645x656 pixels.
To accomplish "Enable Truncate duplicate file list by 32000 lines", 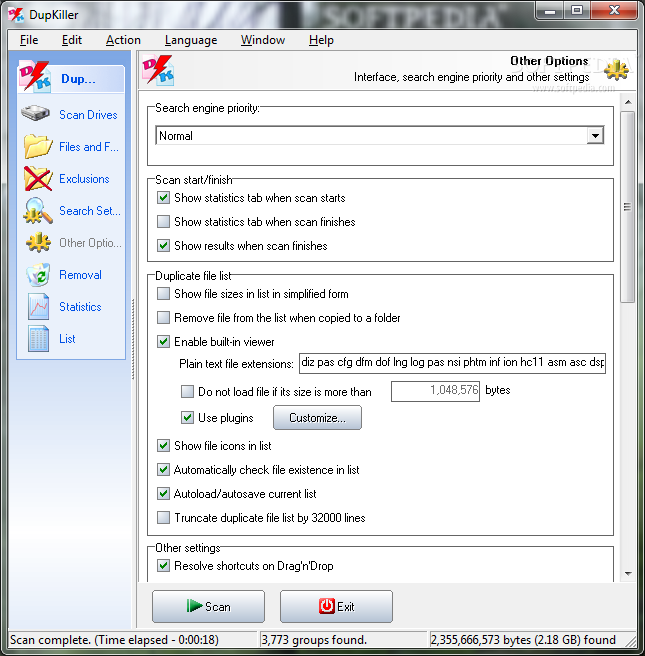I will click(163, 518).
